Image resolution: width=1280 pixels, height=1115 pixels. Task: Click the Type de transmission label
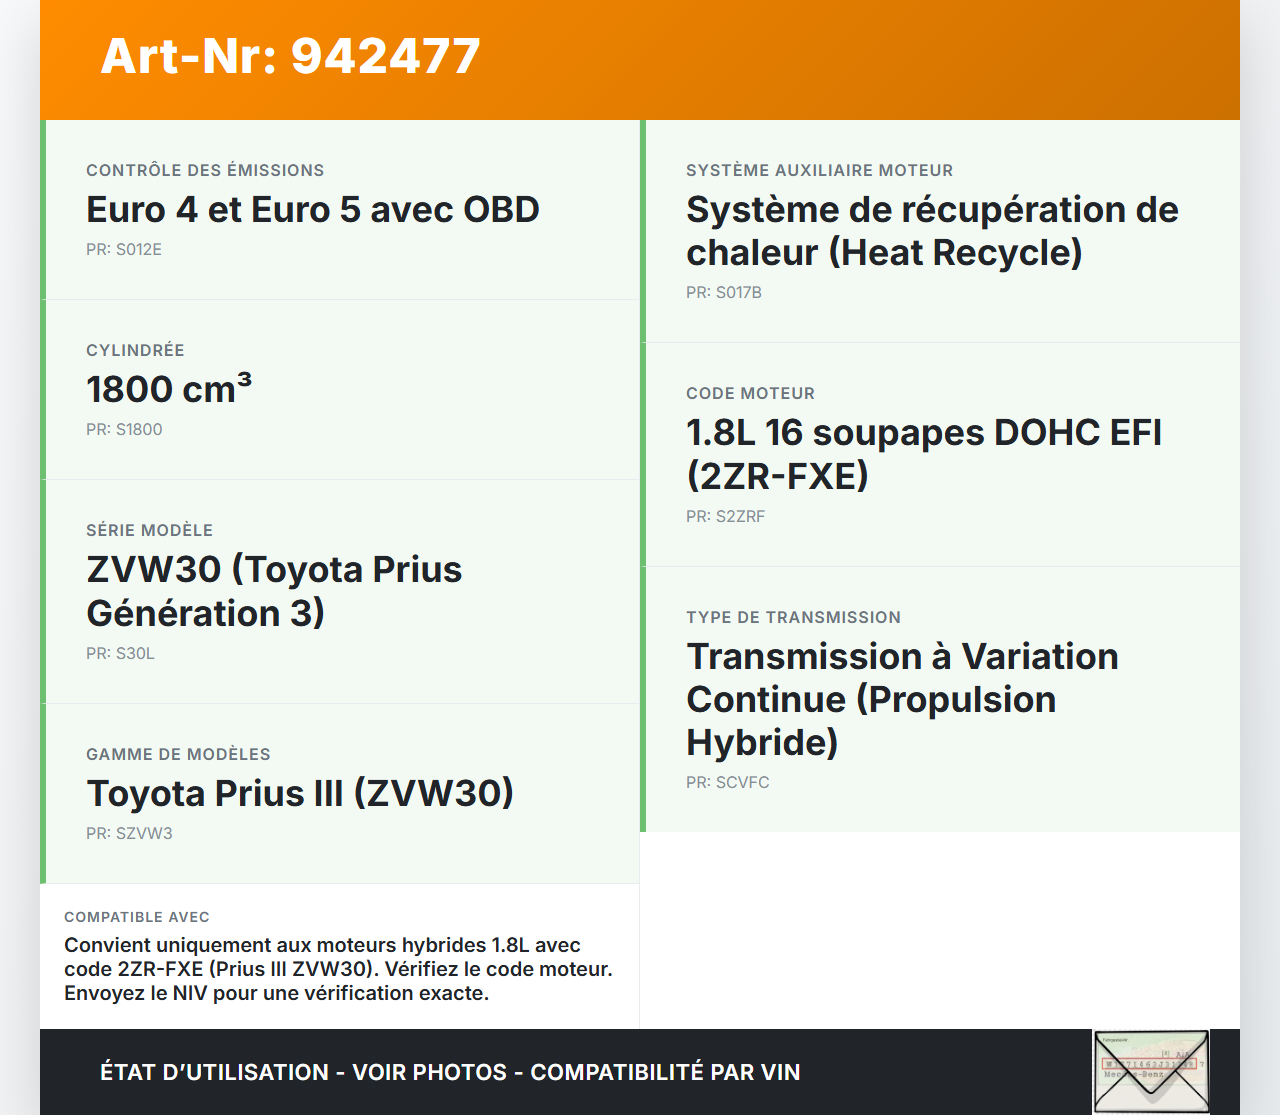[x=793, y=618]
